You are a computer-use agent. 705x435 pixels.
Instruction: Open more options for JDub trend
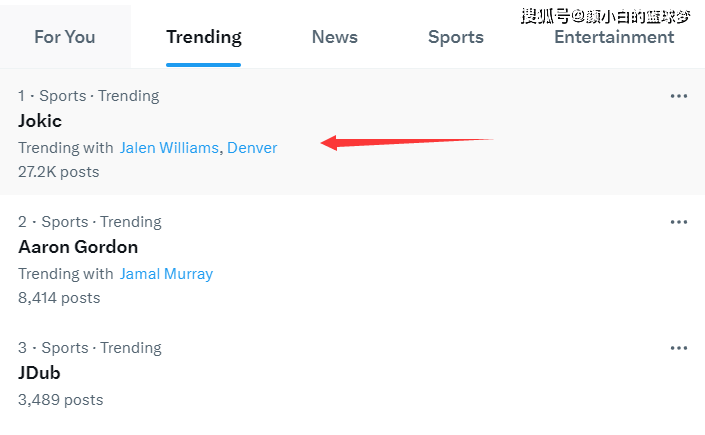point(678,348)
